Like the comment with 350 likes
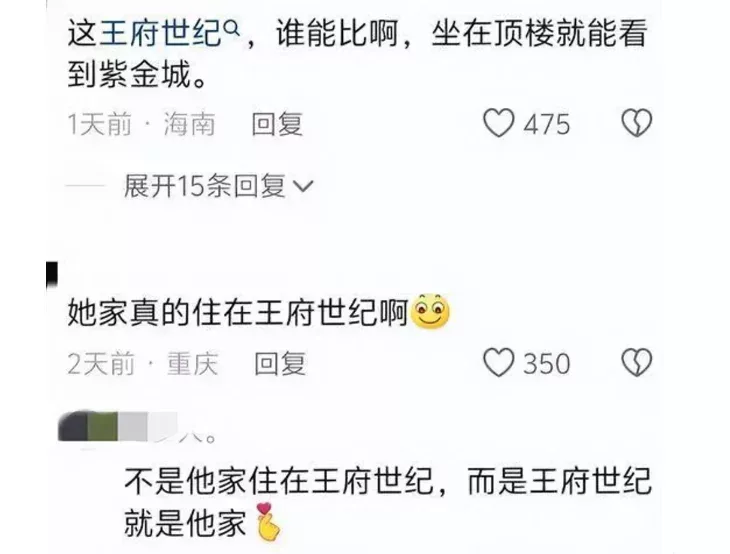The height and width of the screenshot is (554, 730). pyautogui.click(x=499, y=363)
